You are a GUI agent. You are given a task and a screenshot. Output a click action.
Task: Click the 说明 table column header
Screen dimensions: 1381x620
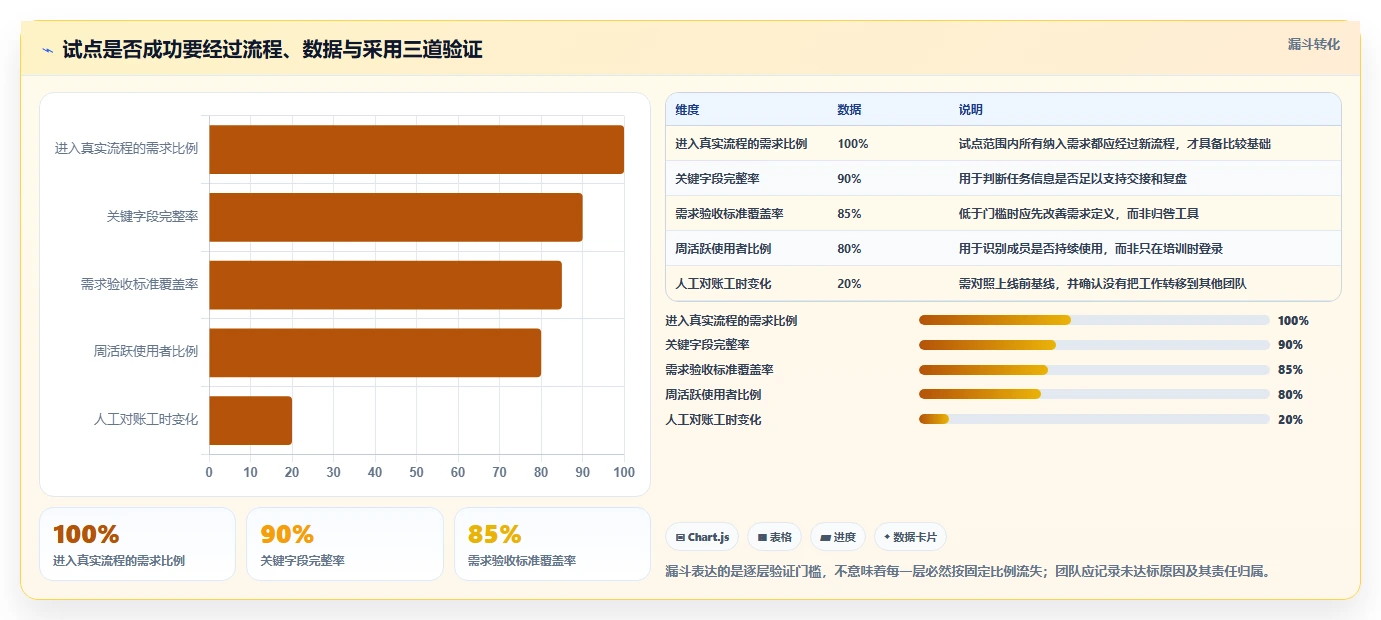click(x=971, y=110)
